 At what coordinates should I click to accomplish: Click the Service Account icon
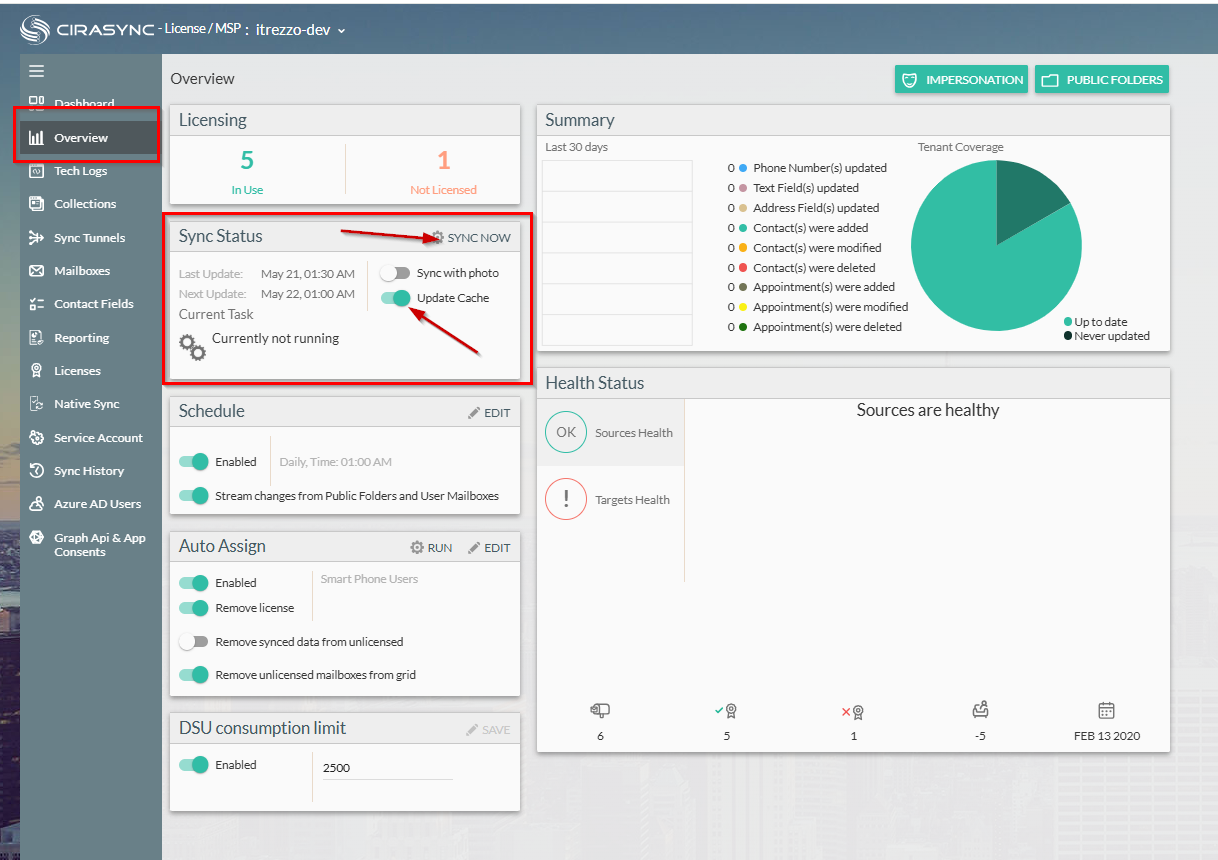click(37, 438)
